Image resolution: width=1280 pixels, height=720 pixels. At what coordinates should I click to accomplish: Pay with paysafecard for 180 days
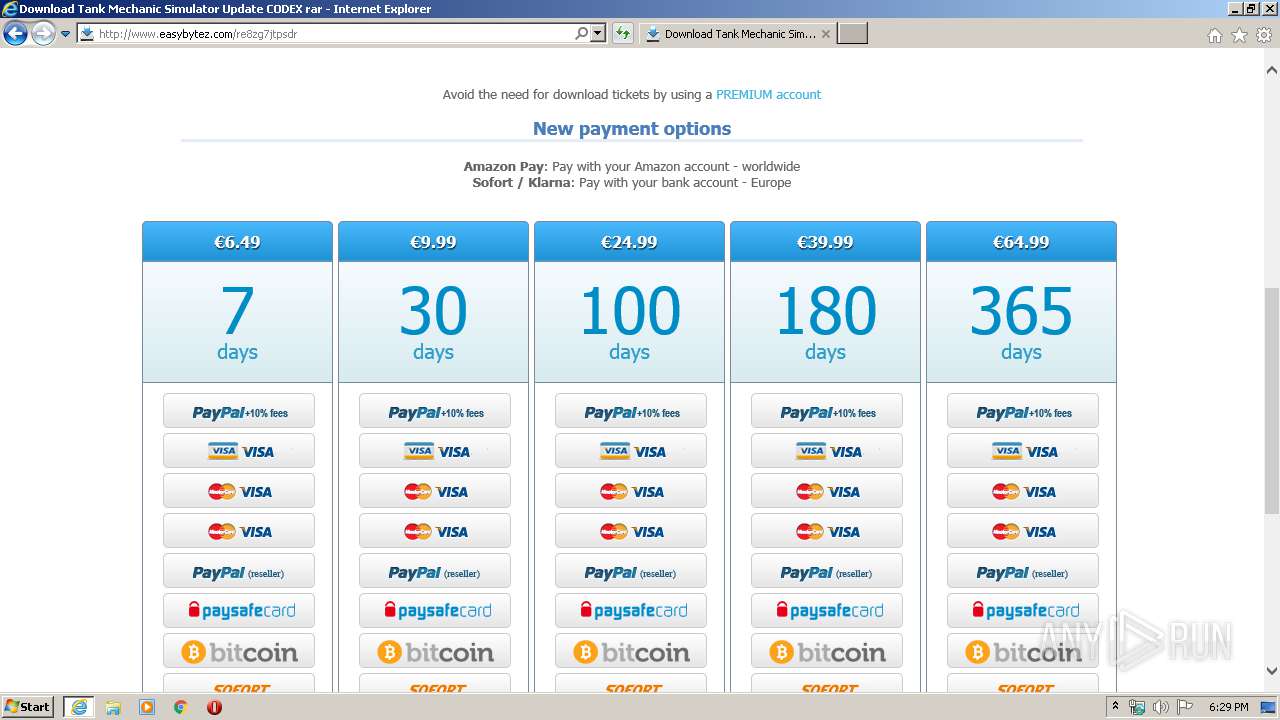tap(827, 611)
